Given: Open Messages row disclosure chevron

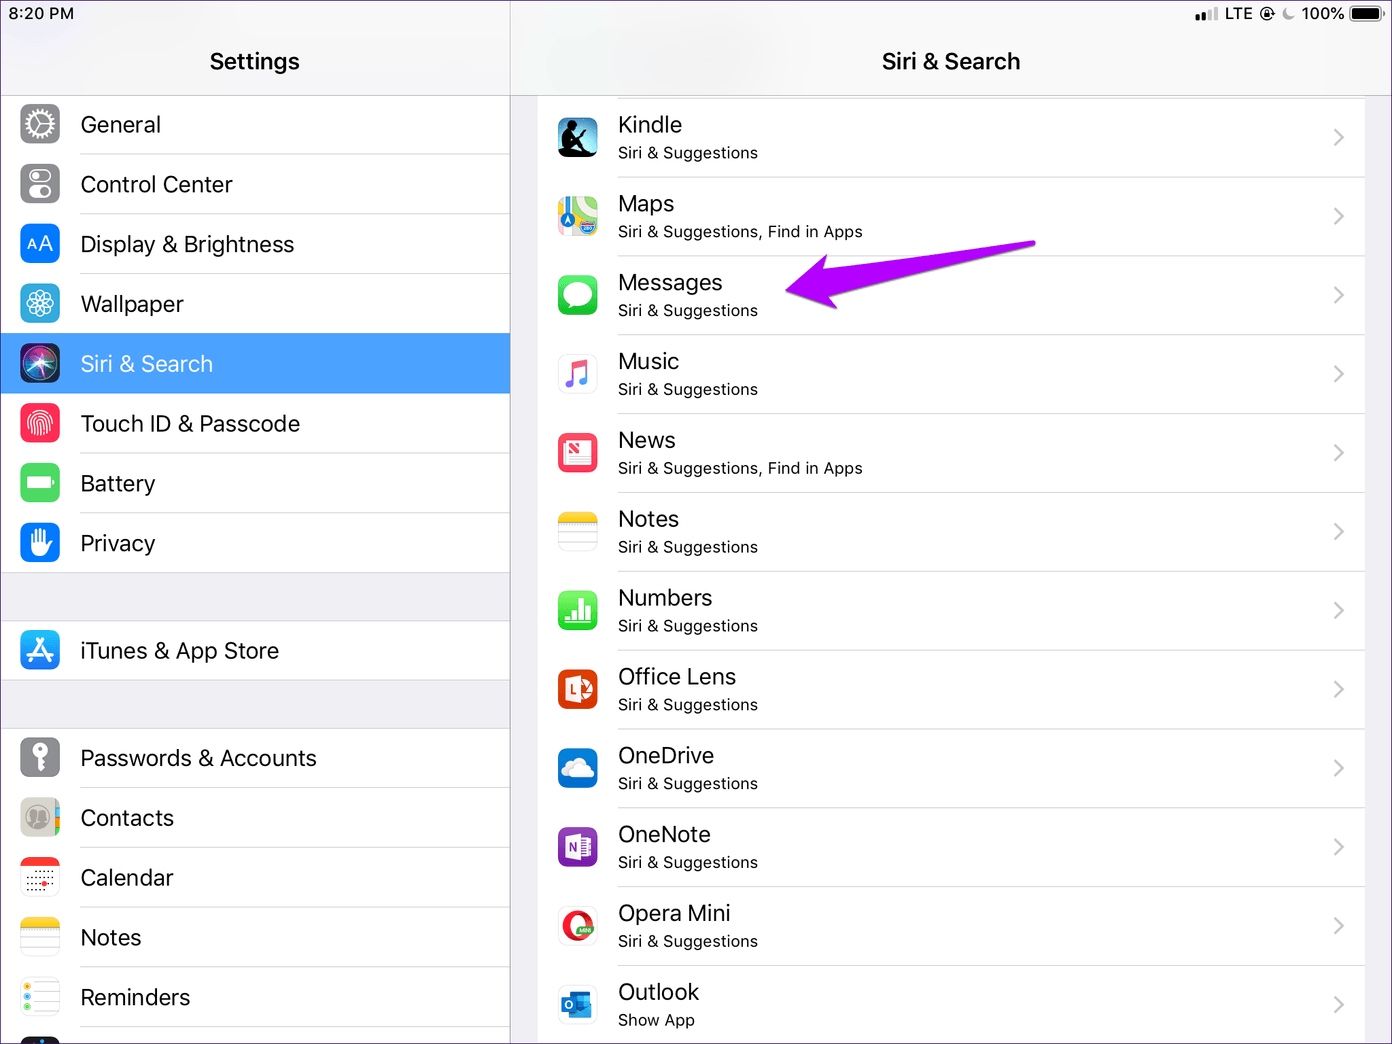Looking at the screenshot, I should pos(1339,295).
